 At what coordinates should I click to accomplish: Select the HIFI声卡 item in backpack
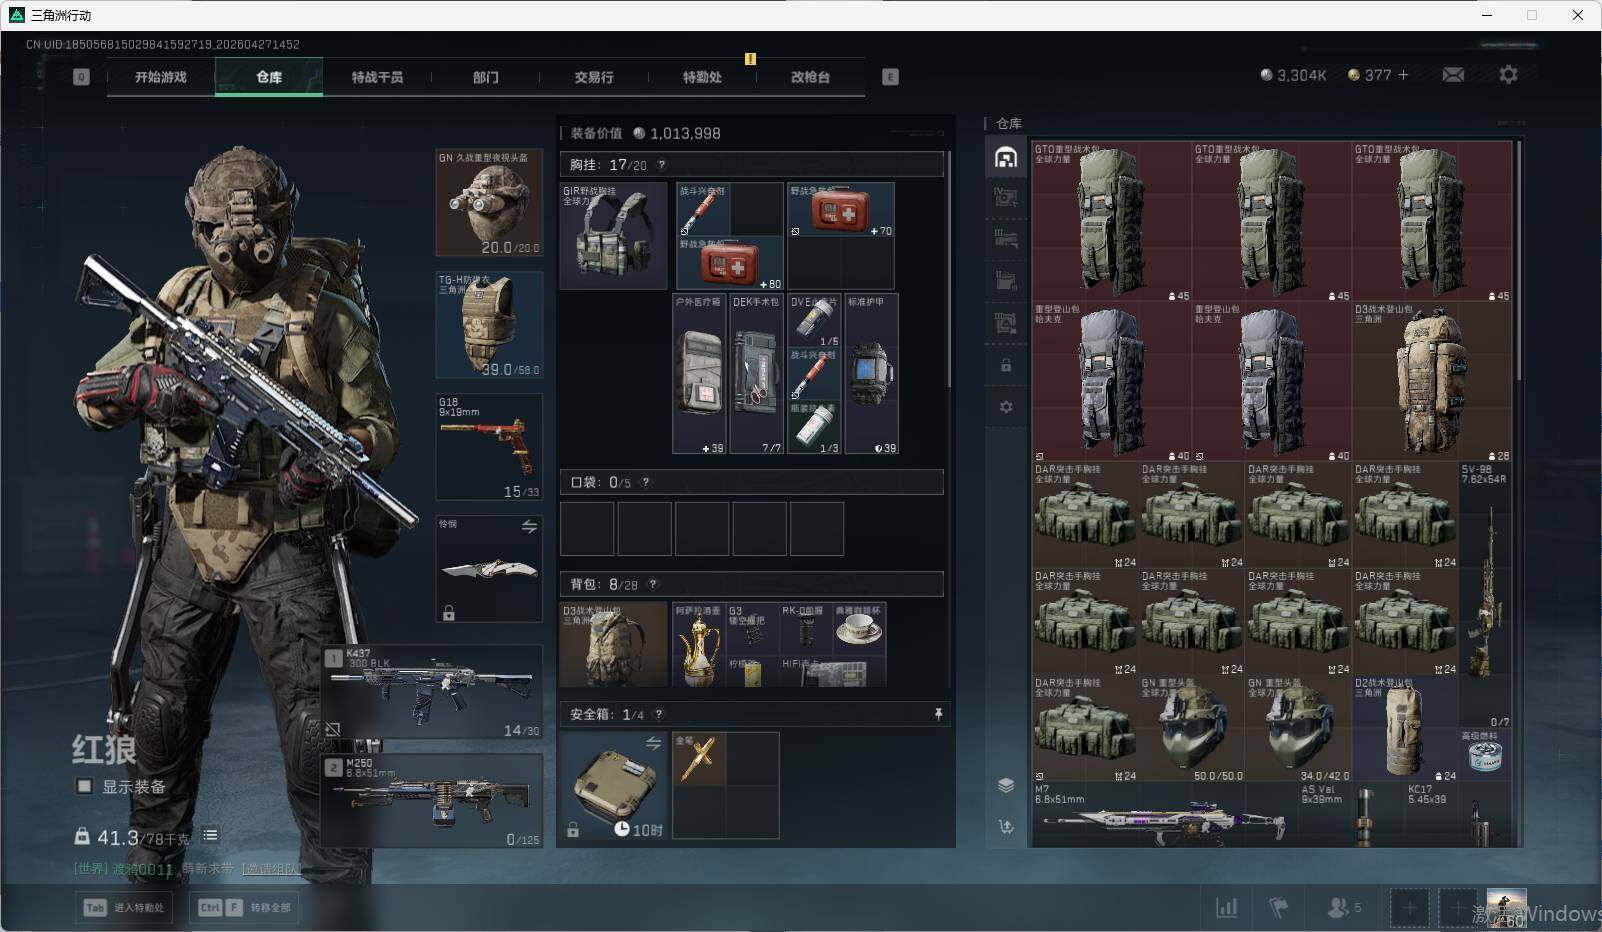coord(831,671)
